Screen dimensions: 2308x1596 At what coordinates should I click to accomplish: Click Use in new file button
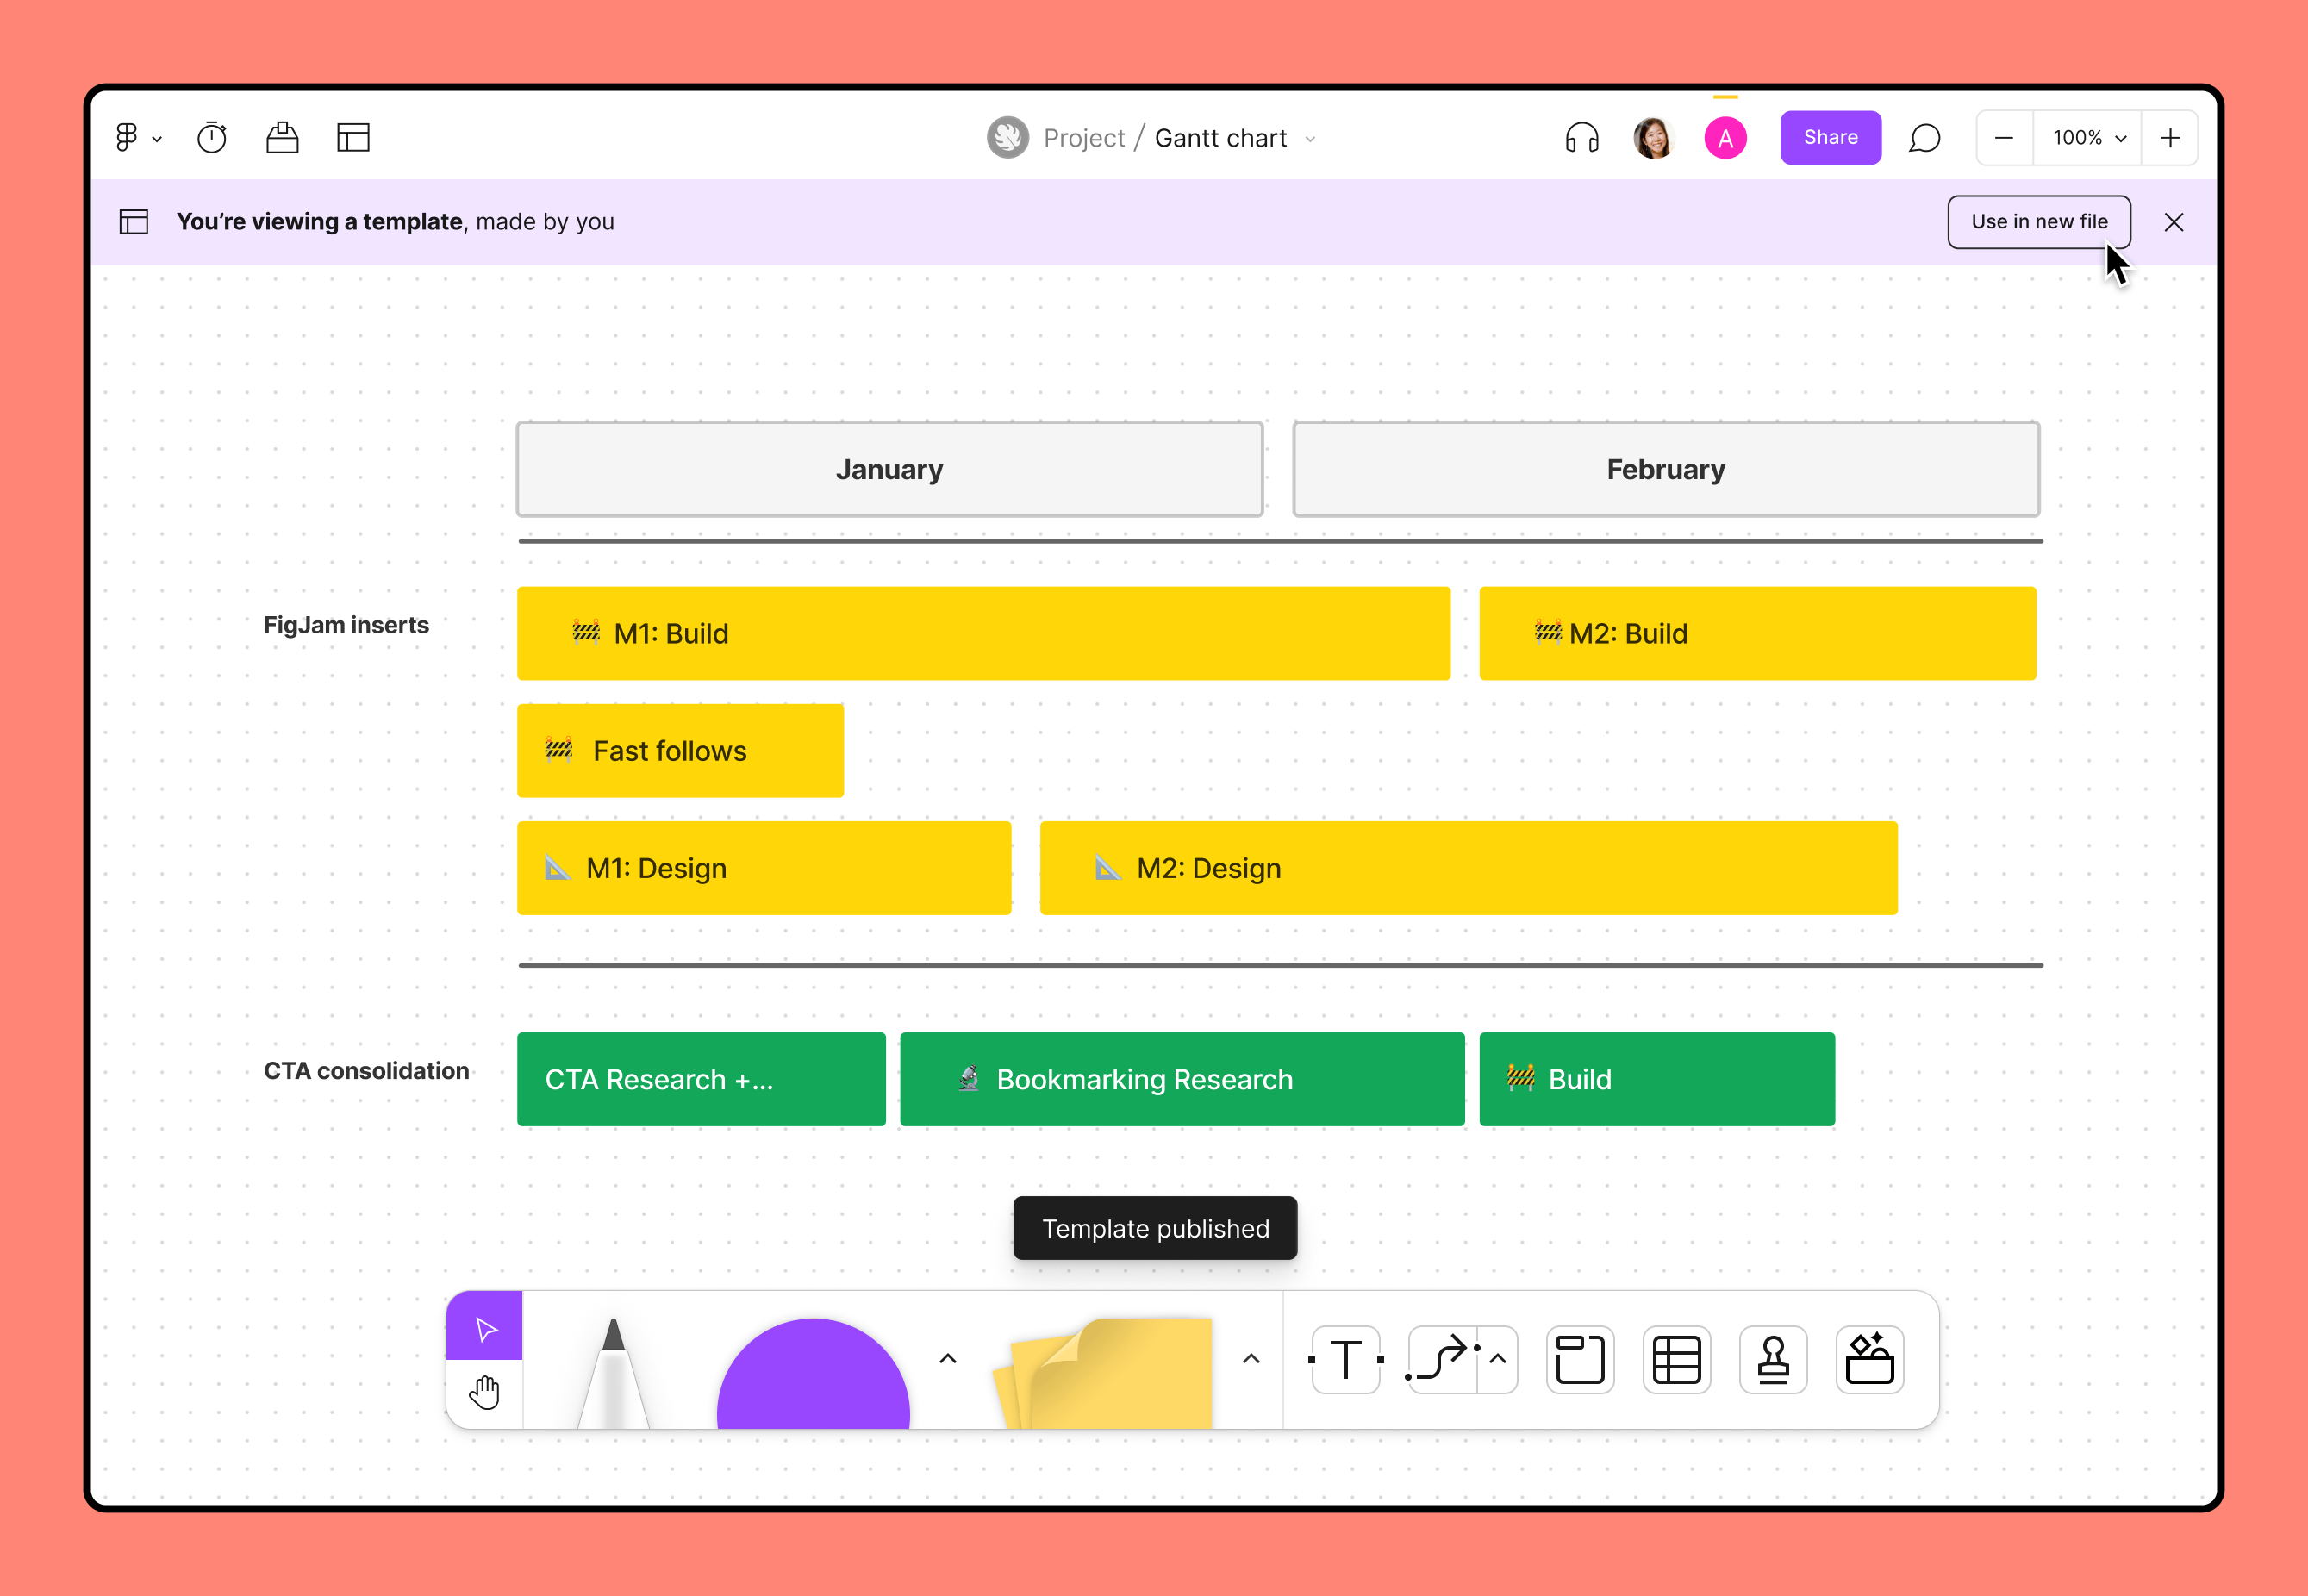pos(2038,222)
